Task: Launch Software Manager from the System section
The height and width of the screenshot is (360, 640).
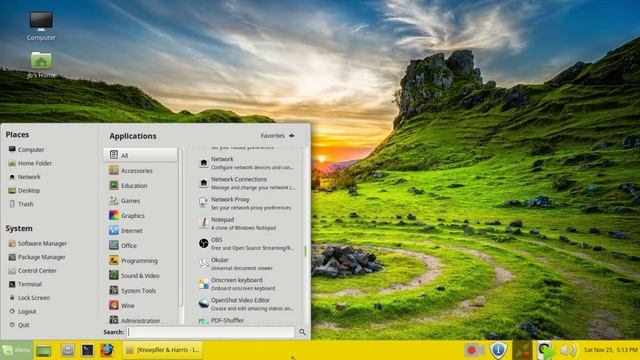Action: point(38,243)
